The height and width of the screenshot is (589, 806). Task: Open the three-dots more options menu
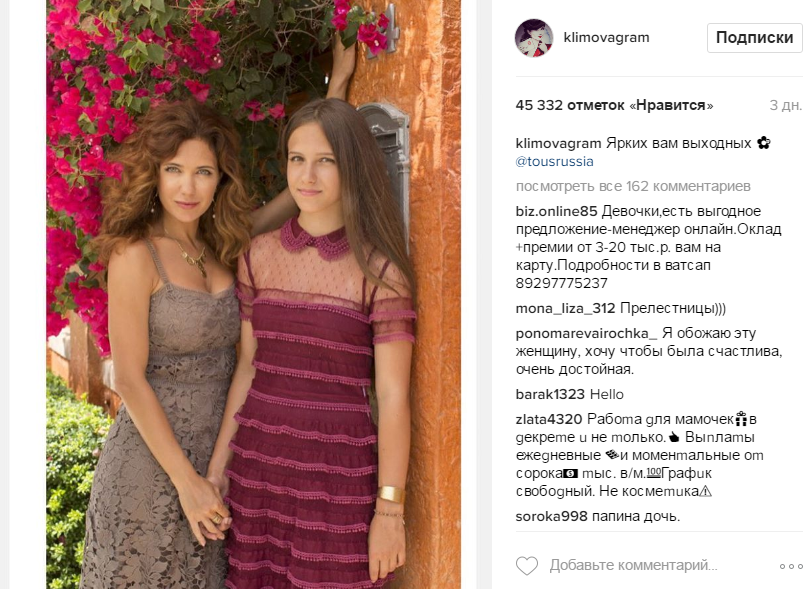[x=791, y=566]
